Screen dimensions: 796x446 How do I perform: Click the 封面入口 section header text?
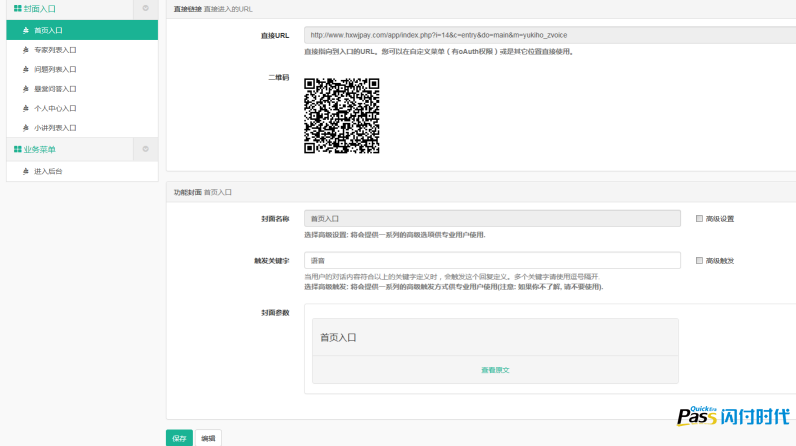pos(40,9)
